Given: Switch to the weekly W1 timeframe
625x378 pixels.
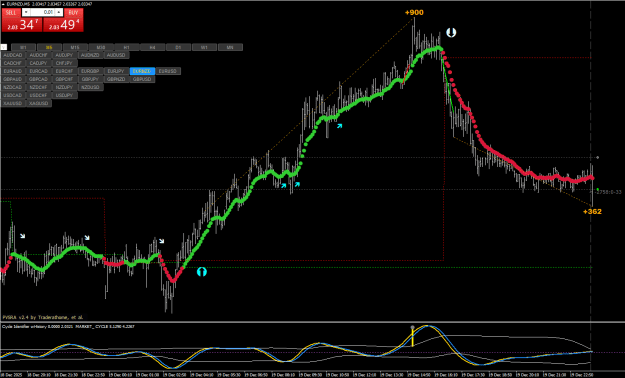Looking at the screenshot, I should (204, 47).
